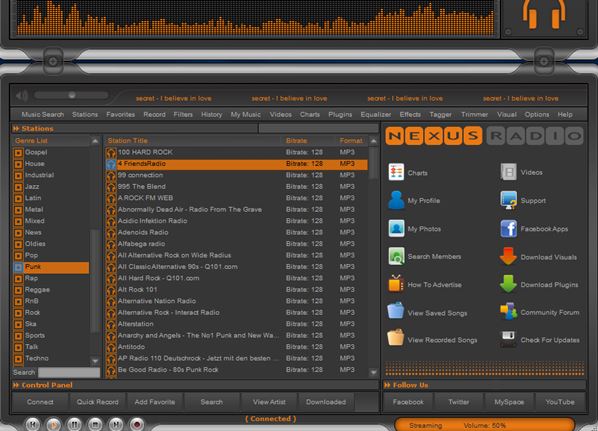Select the Jazz genre
598x431 pixels.
[32, 187]
